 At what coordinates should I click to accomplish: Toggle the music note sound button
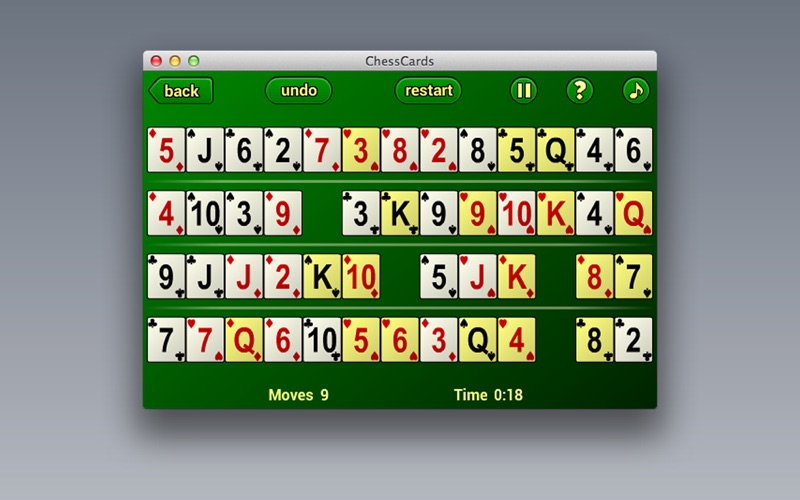pos(636,90)
